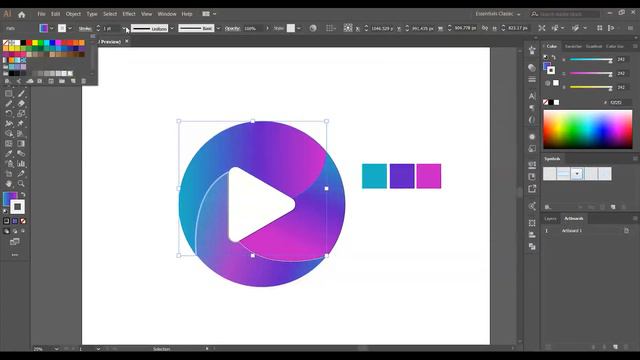
Task: Close the document tab
Action: 127,41
